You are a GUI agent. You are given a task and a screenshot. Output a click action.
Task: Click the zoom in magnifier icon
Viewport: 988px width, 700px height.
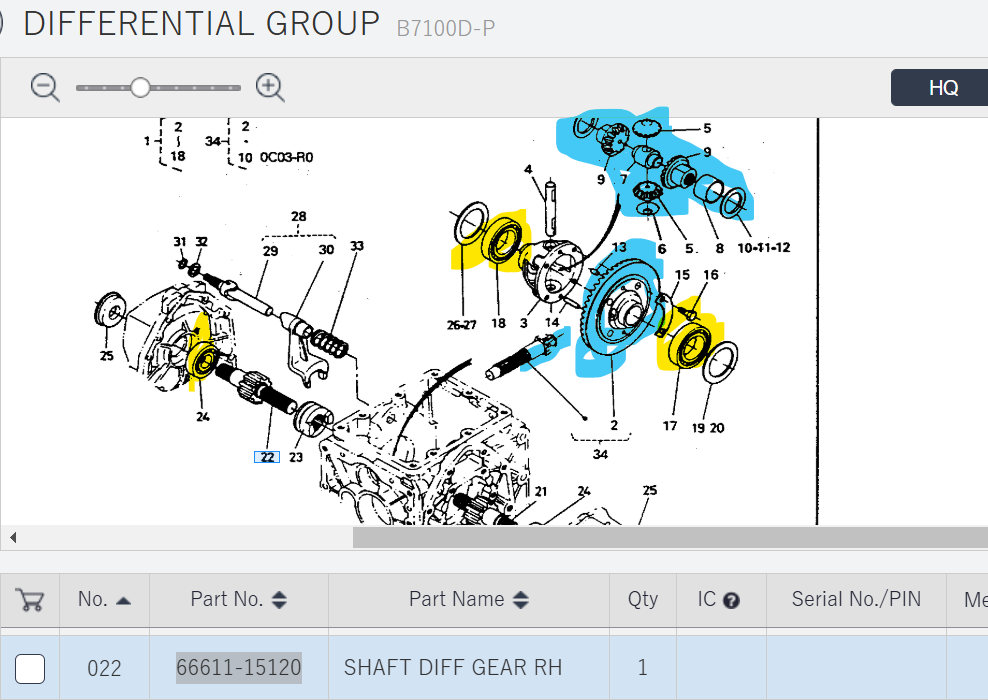pyautogui.click(x=270, y=87)
